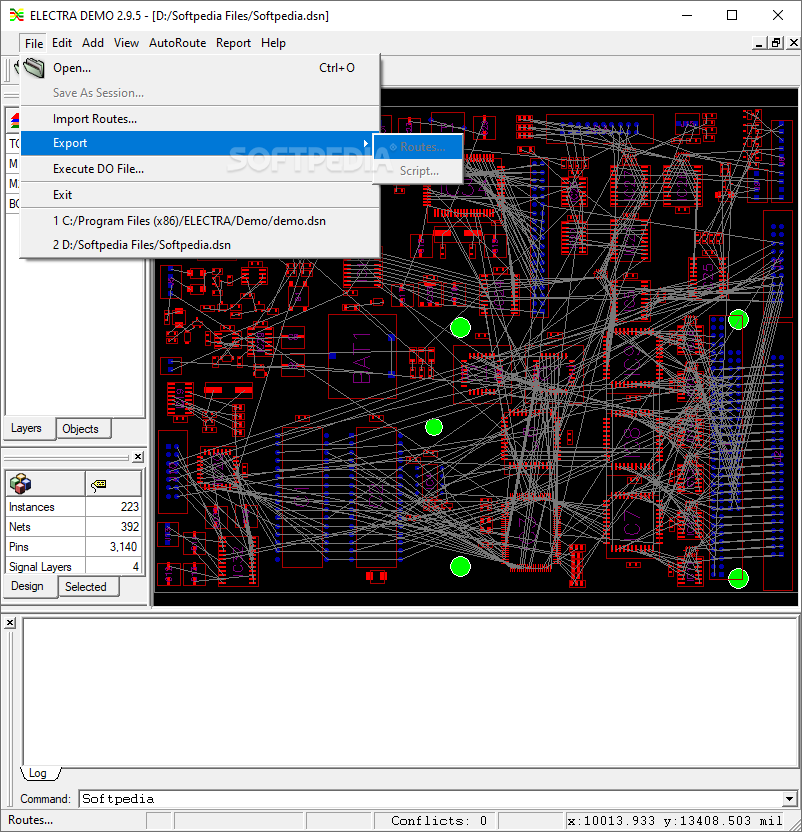Screen dimensions: 802x832
Task: Switch to the Objects tab
Action: point(81,429)
